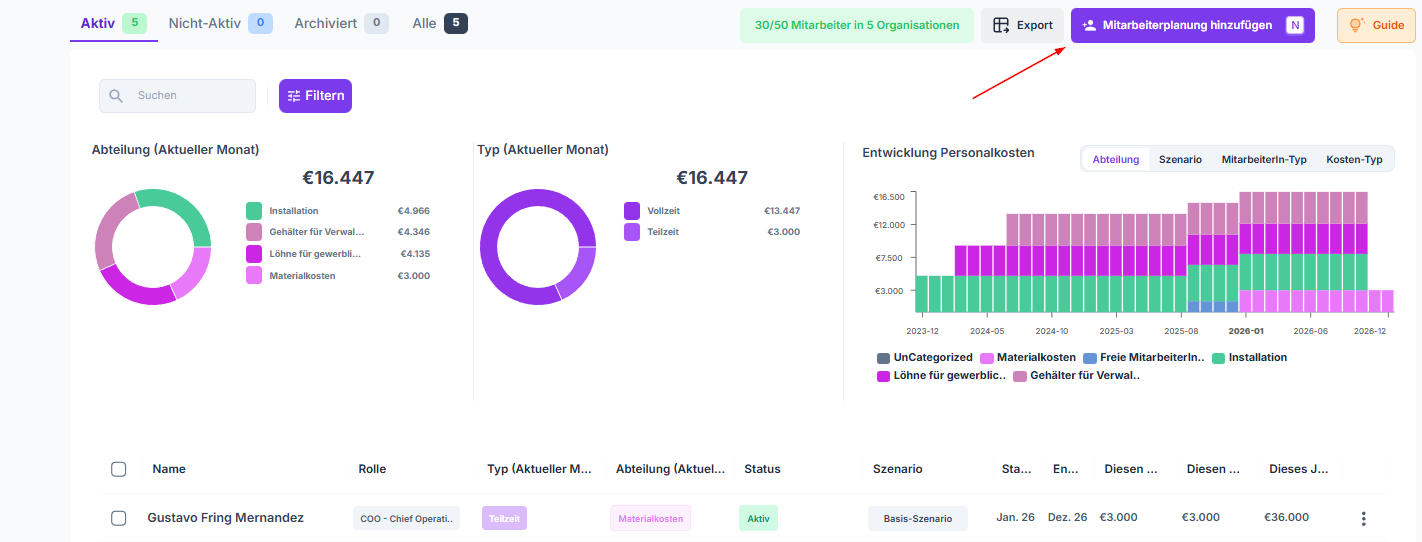Open the Basis-Szenario selector
Screen dimensions: 1422x542
coord(917,518)
